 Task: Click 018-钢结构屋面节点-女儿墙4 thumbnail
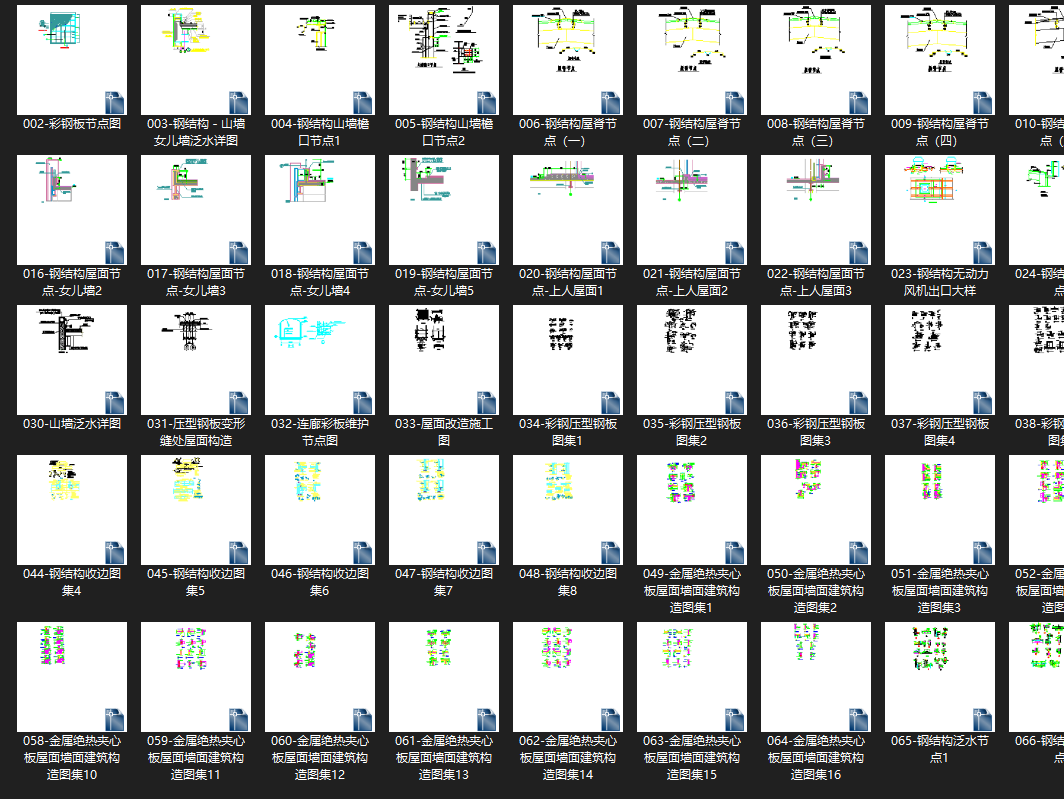320,210
